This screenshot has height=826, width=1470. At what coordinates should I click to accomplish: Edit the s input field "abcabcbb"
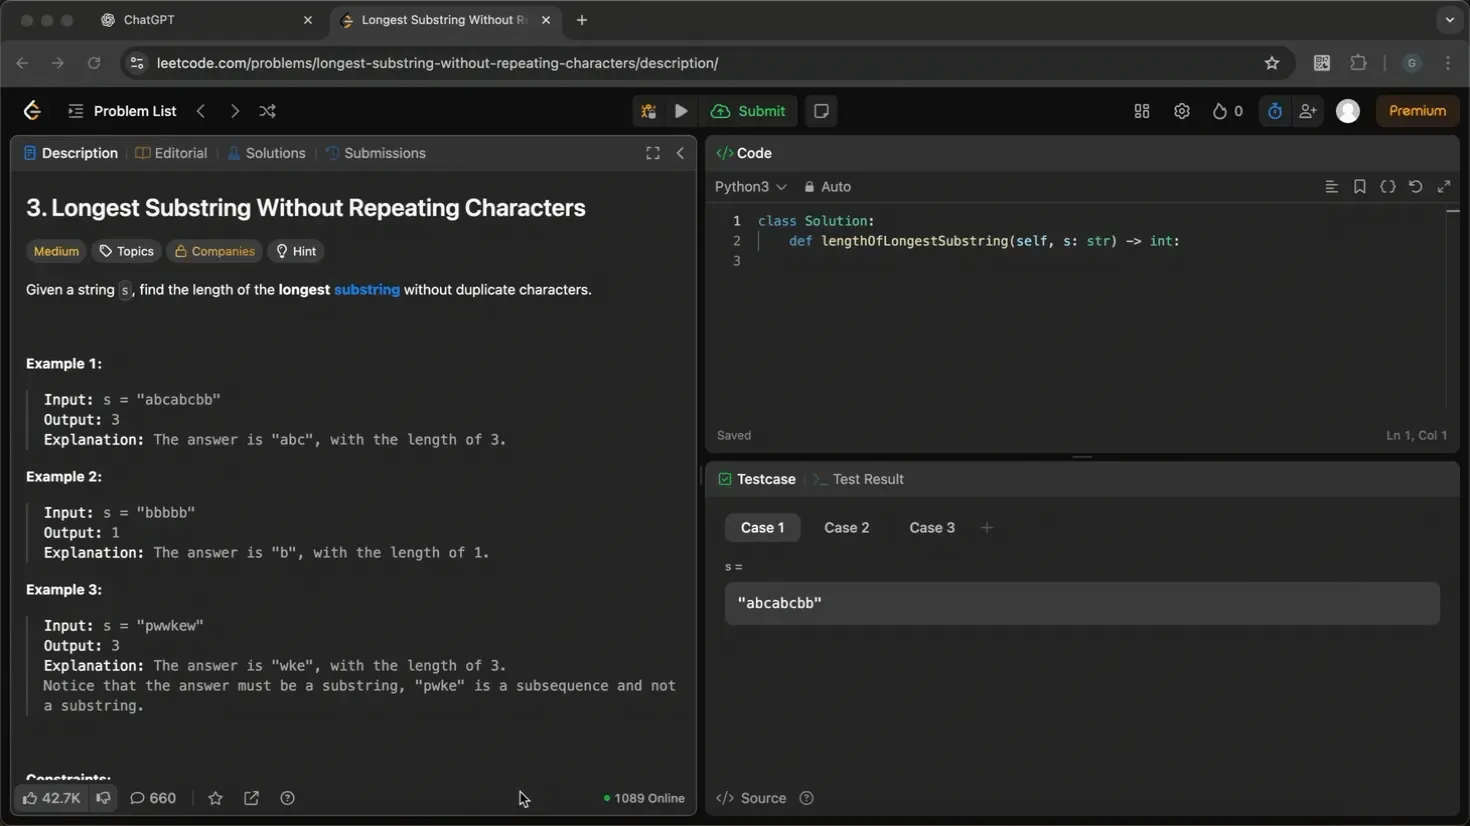click(x=1082, y=603)
